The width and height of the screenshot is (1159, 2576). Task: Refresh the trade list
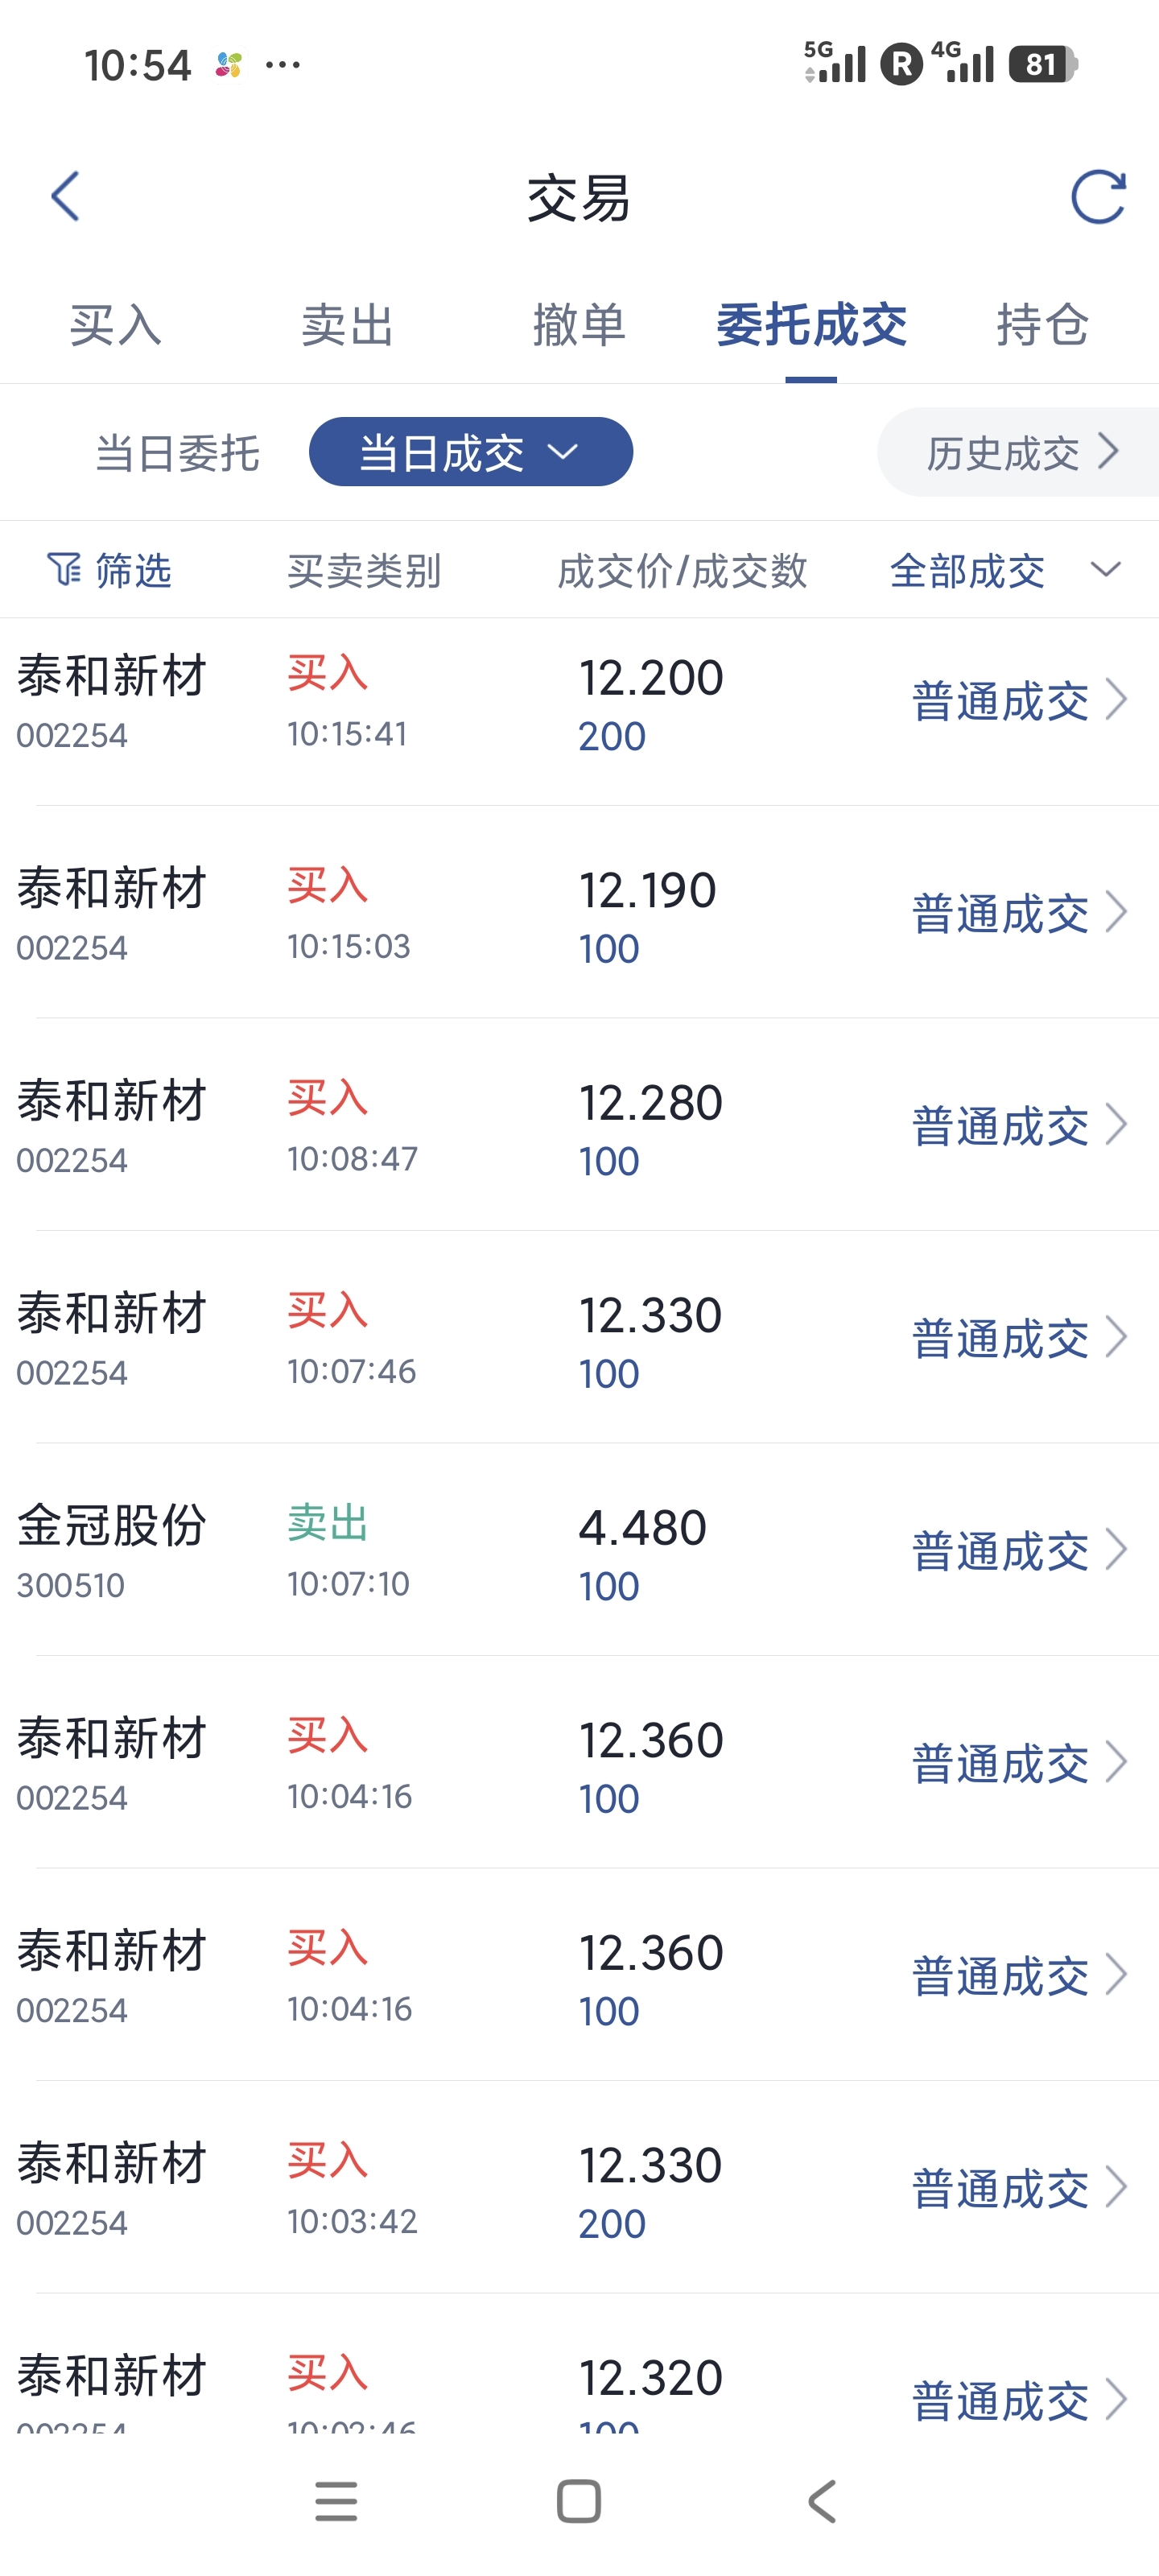[x=1097, y=196]
